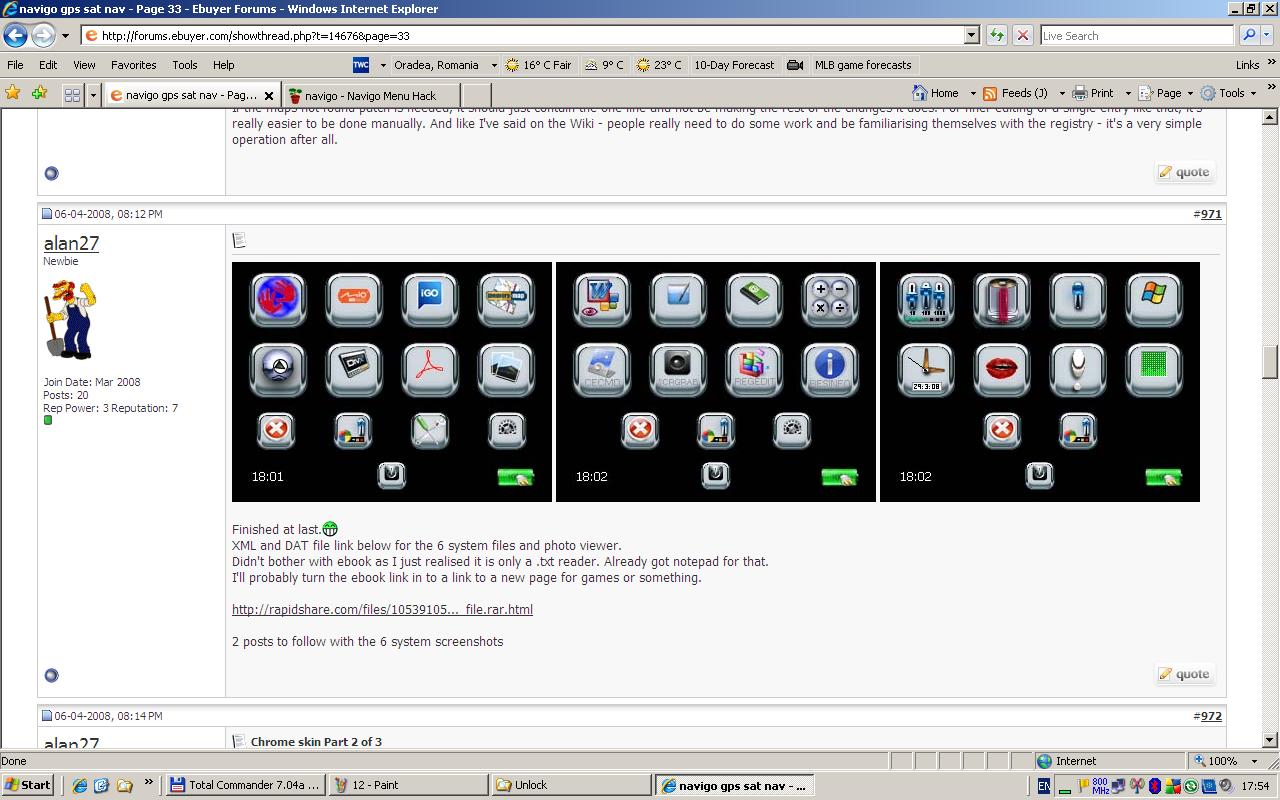This screenshot has width=1280, height=800.
Task: Click the Windows flag icon in third screenshot
Action: tap(1154, 298)
